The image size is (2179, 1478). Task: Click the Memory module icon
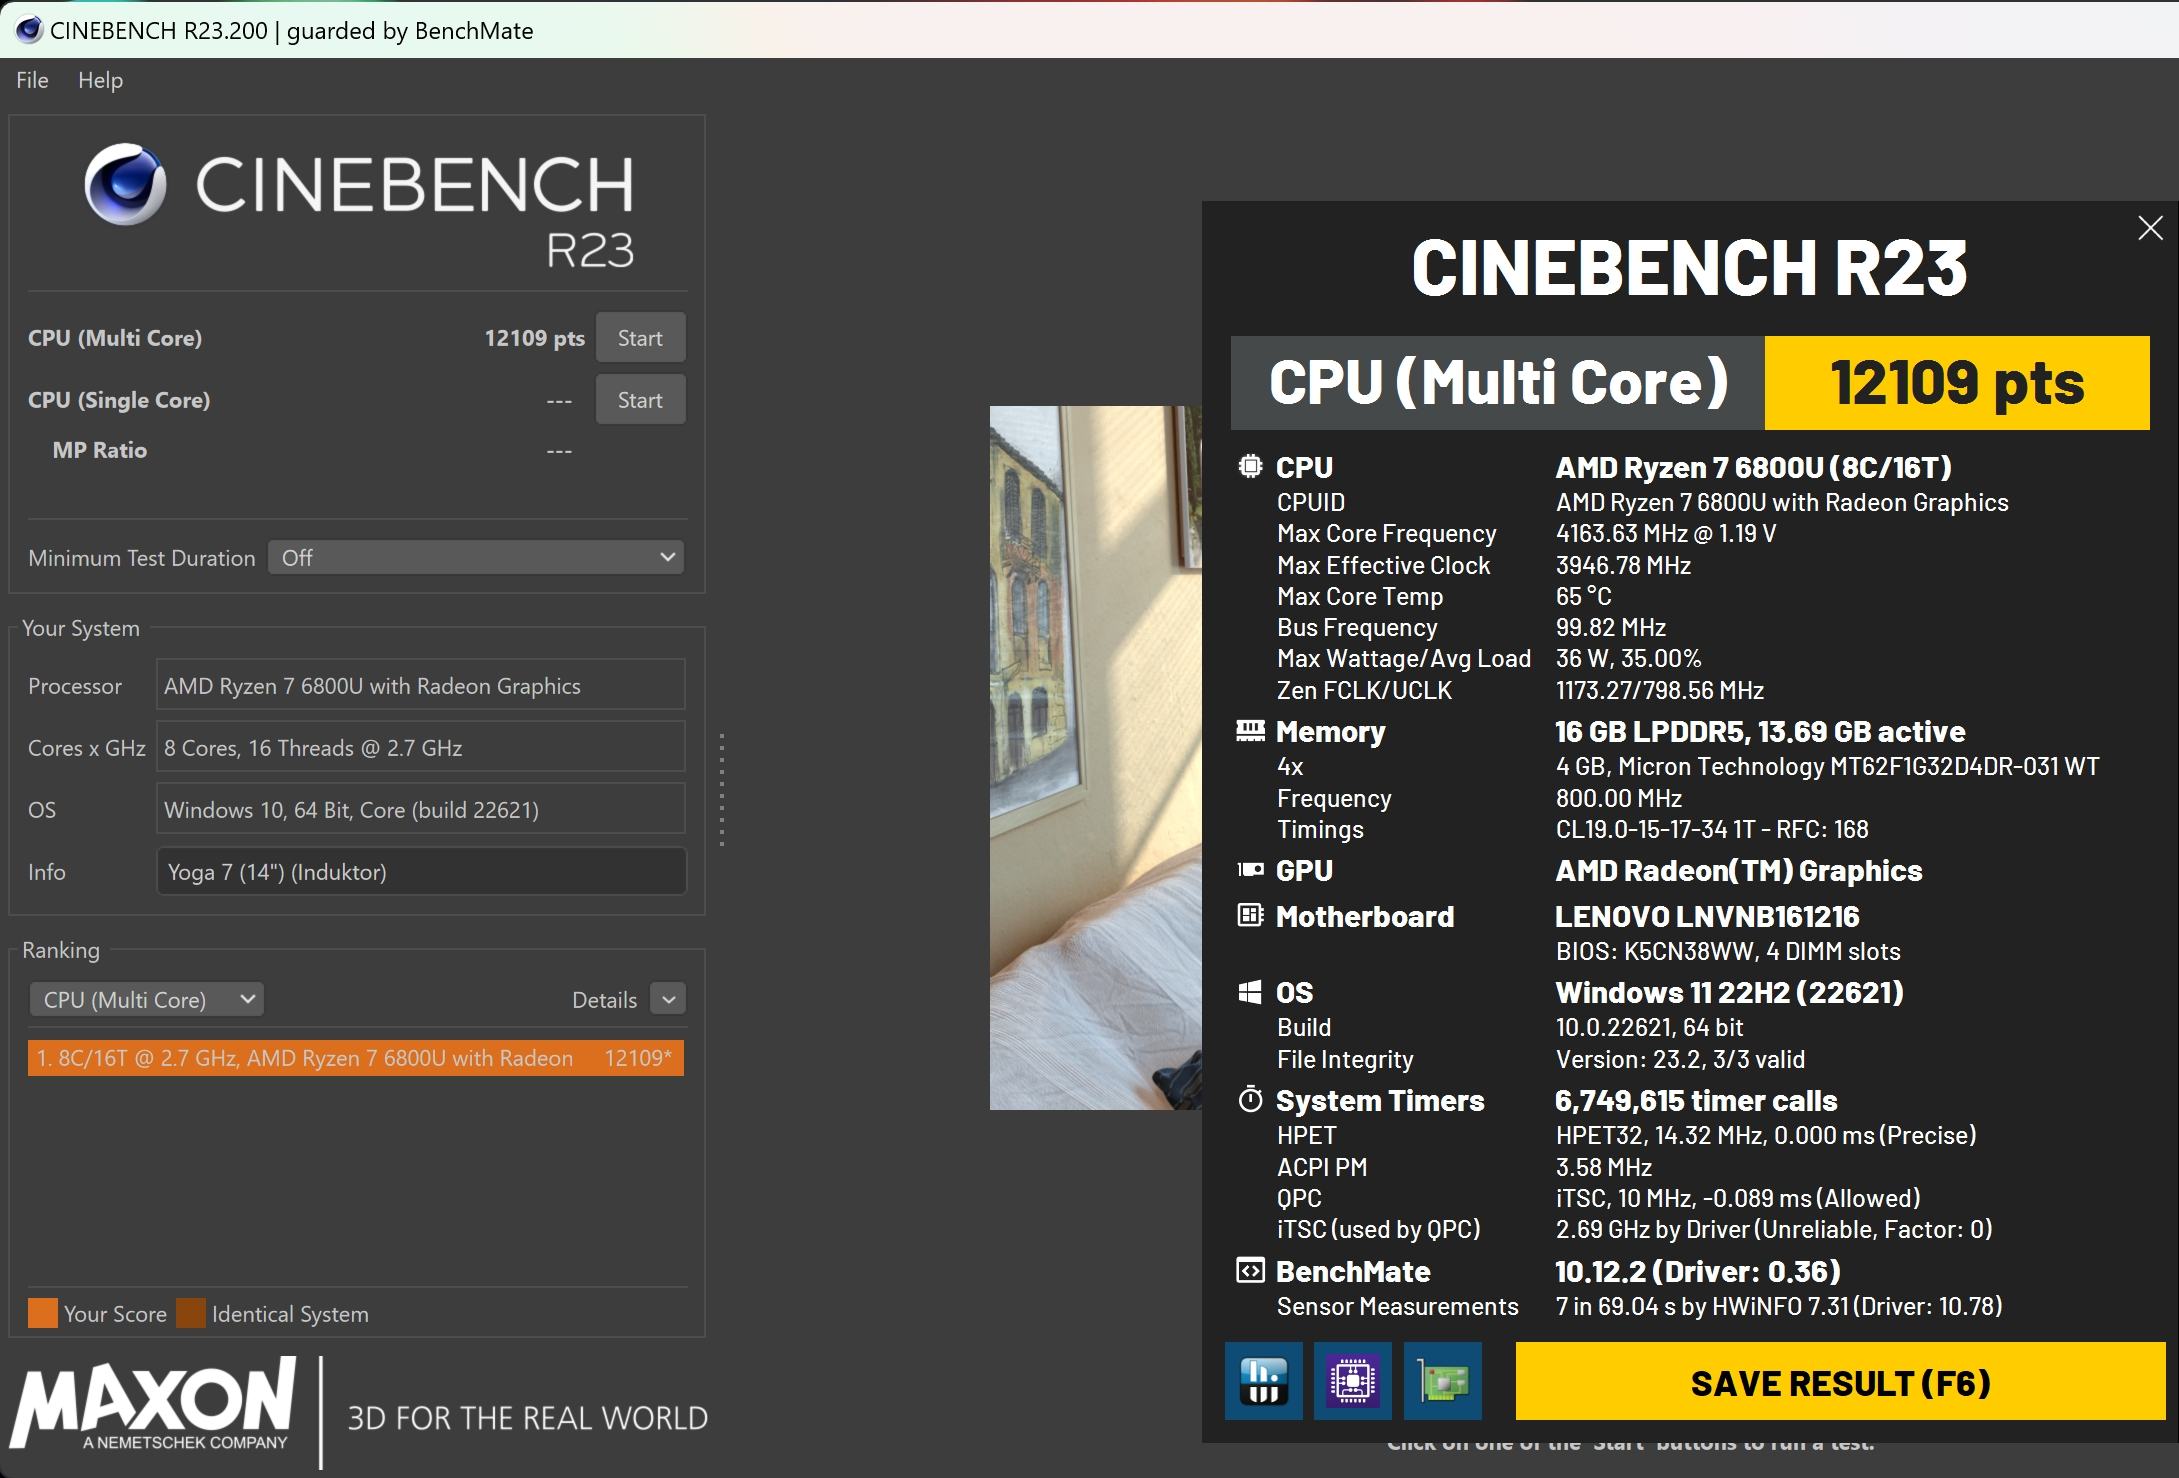(x=1250, y=731)
